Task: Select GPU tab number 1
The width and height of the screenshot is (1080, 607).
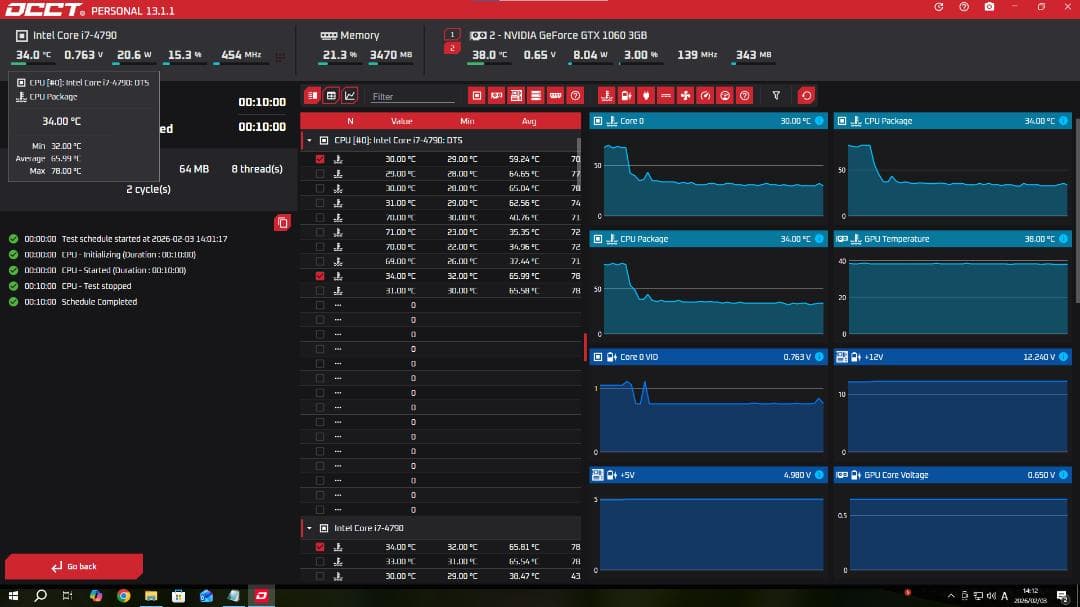Action: tap(452, 34)
